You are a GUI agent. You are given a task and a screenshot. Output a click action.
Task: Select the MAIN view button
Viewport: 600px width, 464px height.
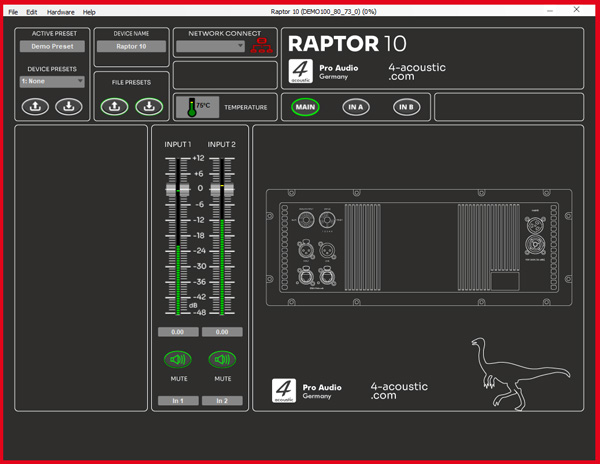[x=305, y=107]
